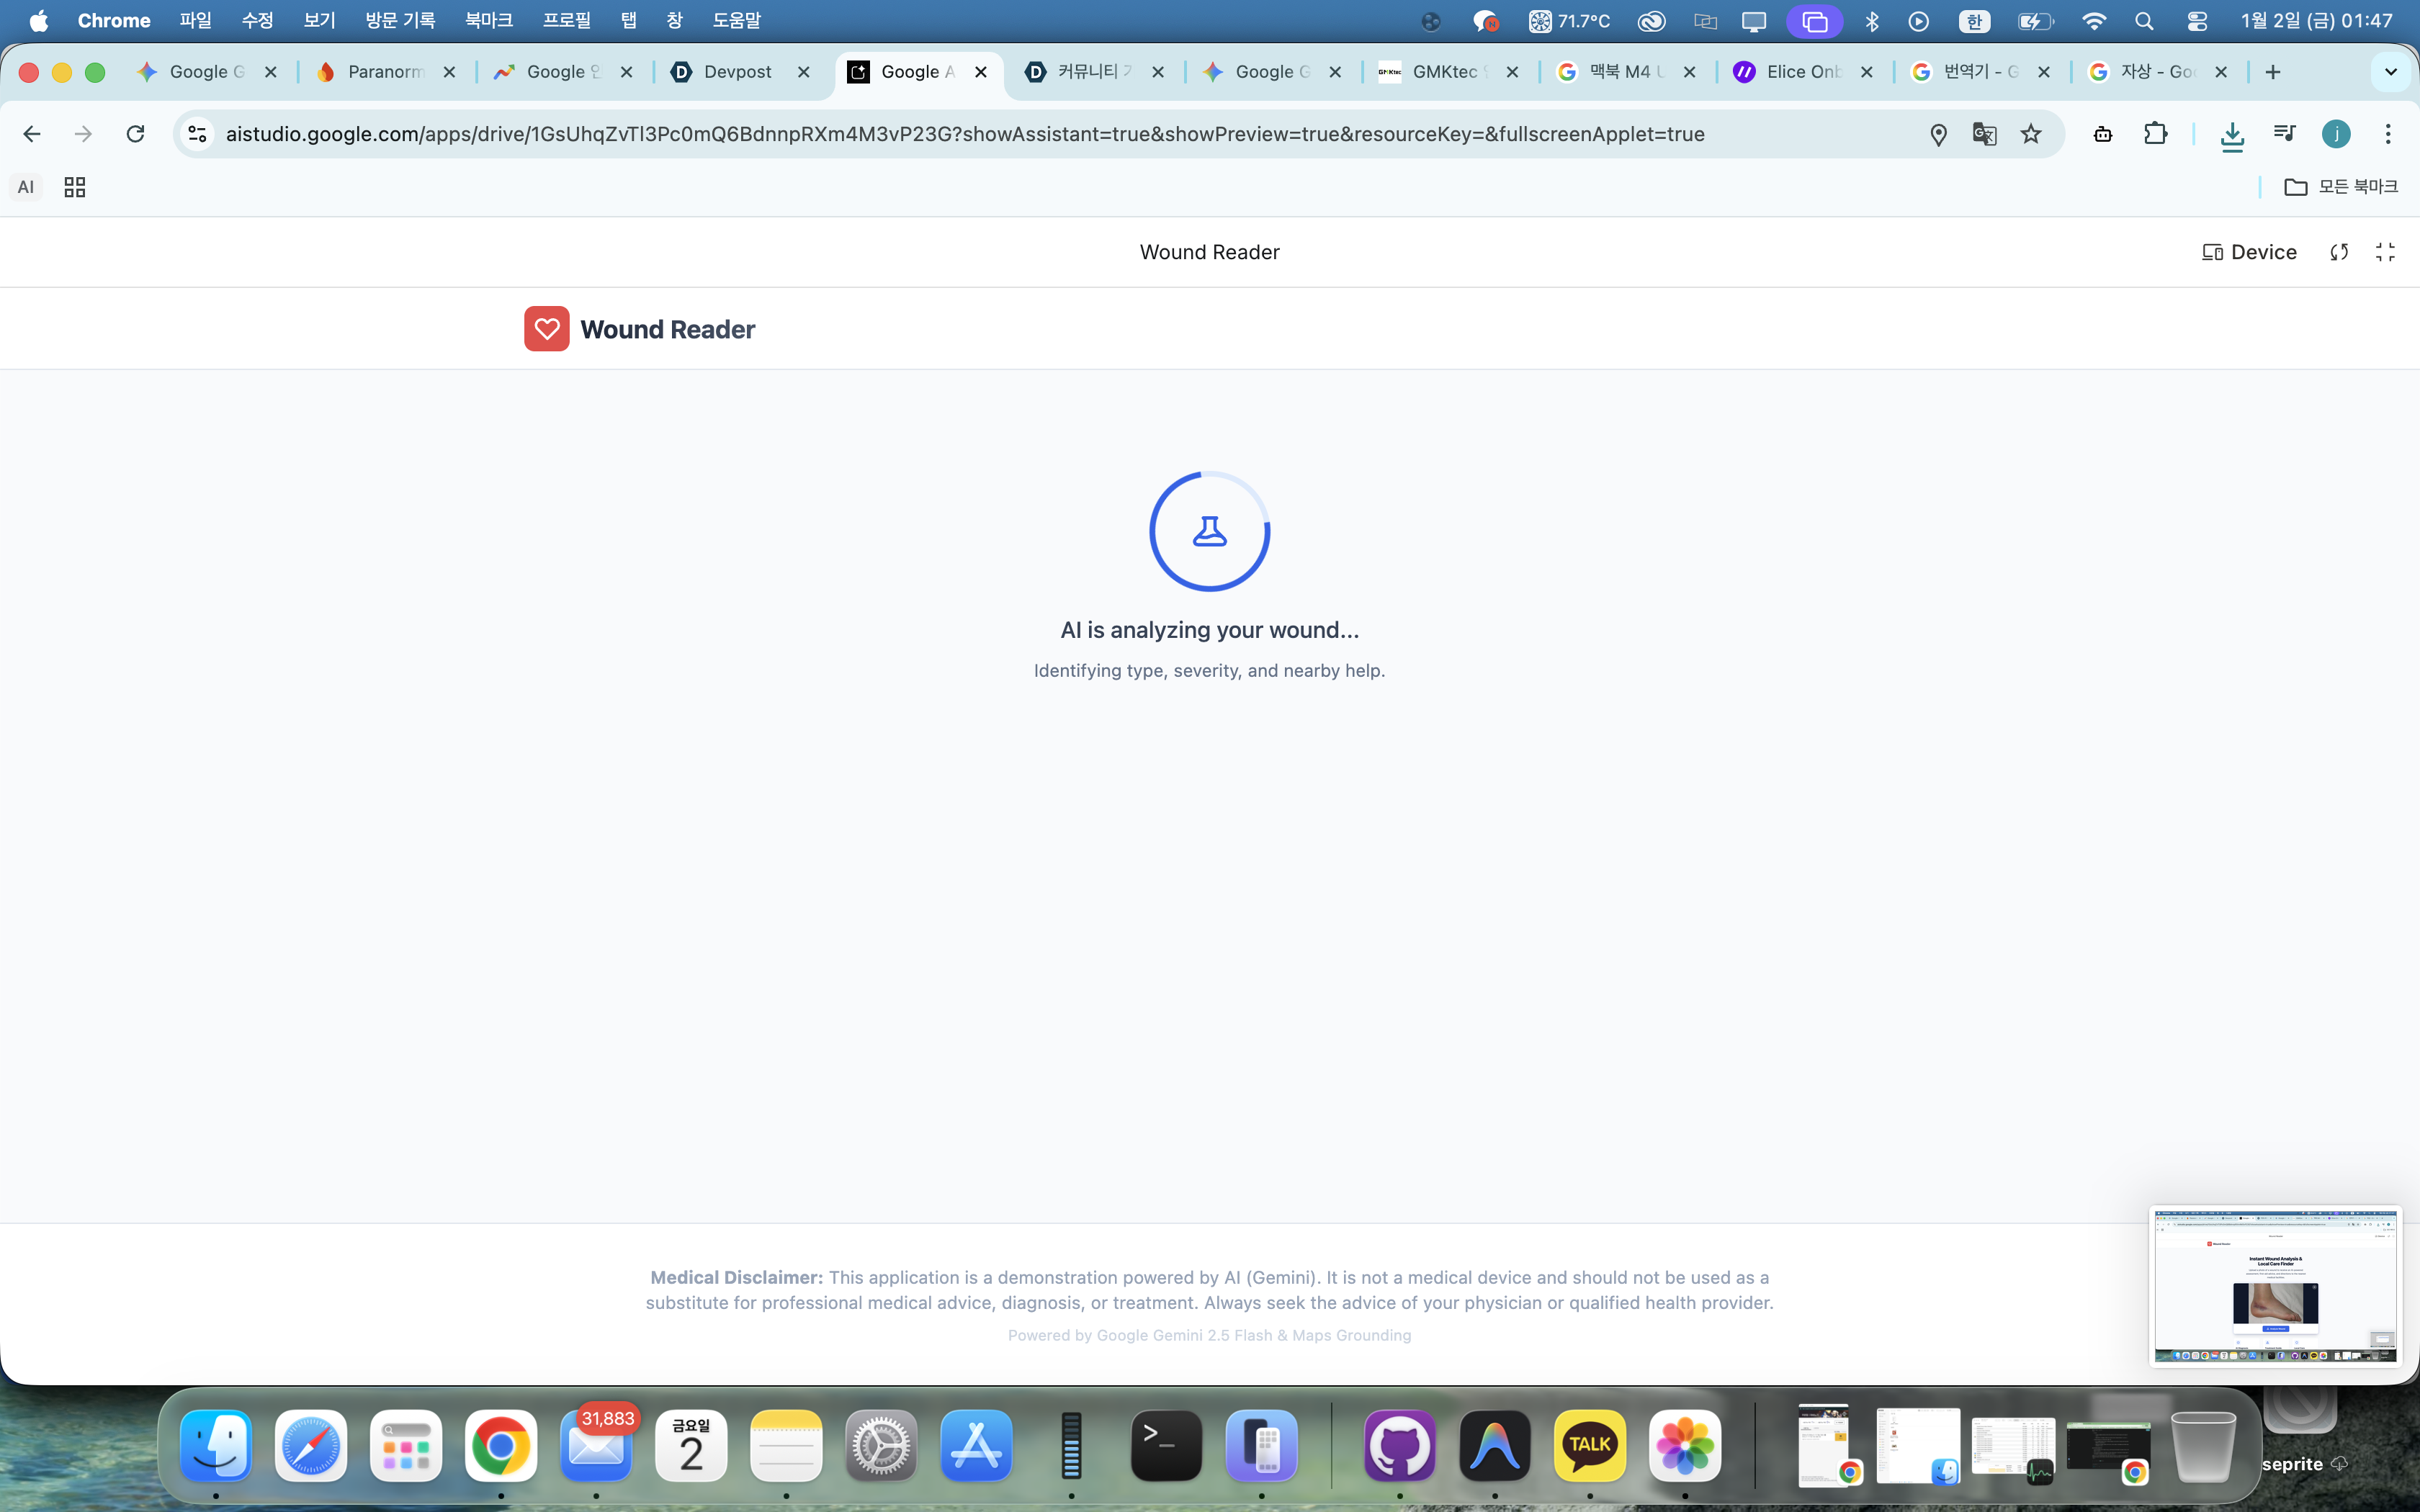This screenshot has height=1512, width=2420.
Task: Open the 북마크 menu in menu bar
Action: (x=488, y=20)
